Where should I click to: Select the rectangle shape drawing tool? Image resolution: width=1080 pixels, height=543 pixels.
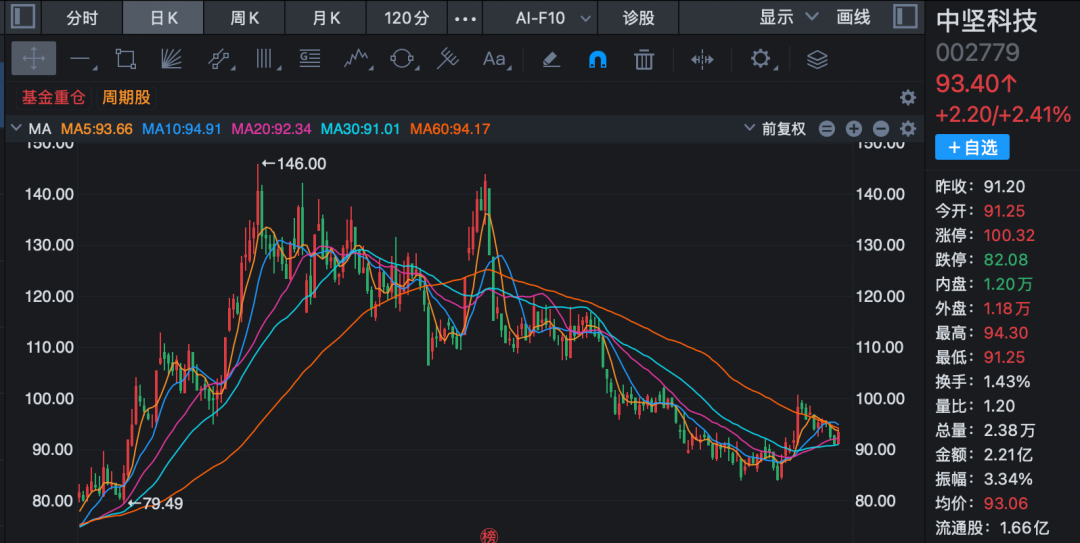click(x=125, y=59)
